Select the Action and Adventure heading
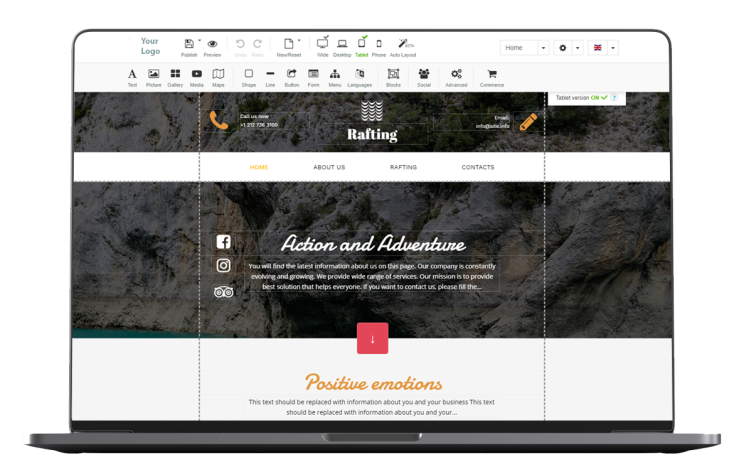739x472 pixels. (x=372, y=244)
